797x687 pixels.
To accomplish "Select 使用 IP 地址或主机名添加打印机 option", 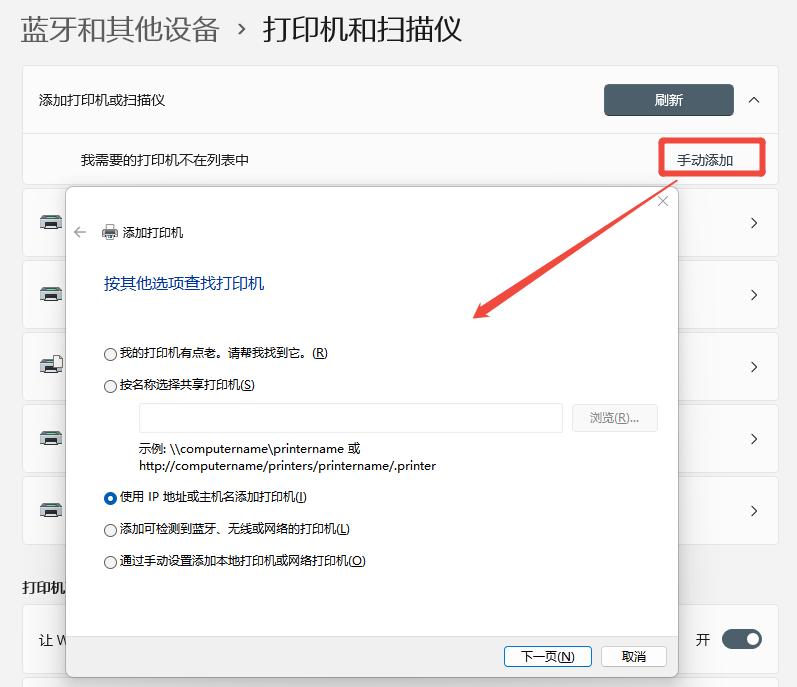I will coord(110,498).
